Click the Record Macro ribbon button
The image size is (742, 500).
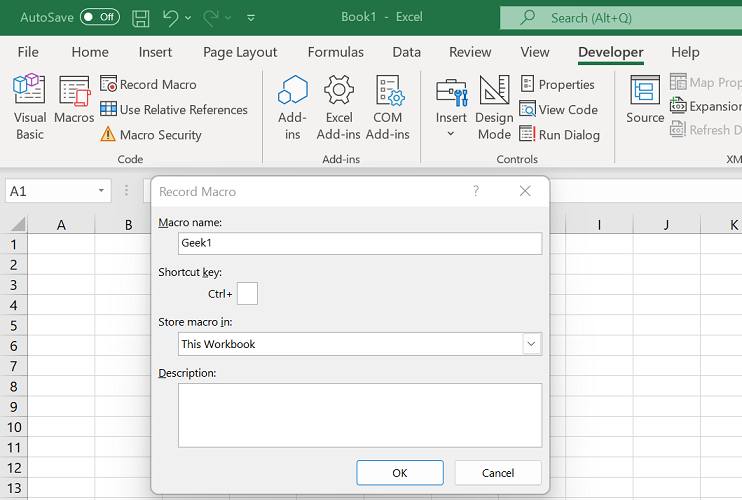(148, 85)
